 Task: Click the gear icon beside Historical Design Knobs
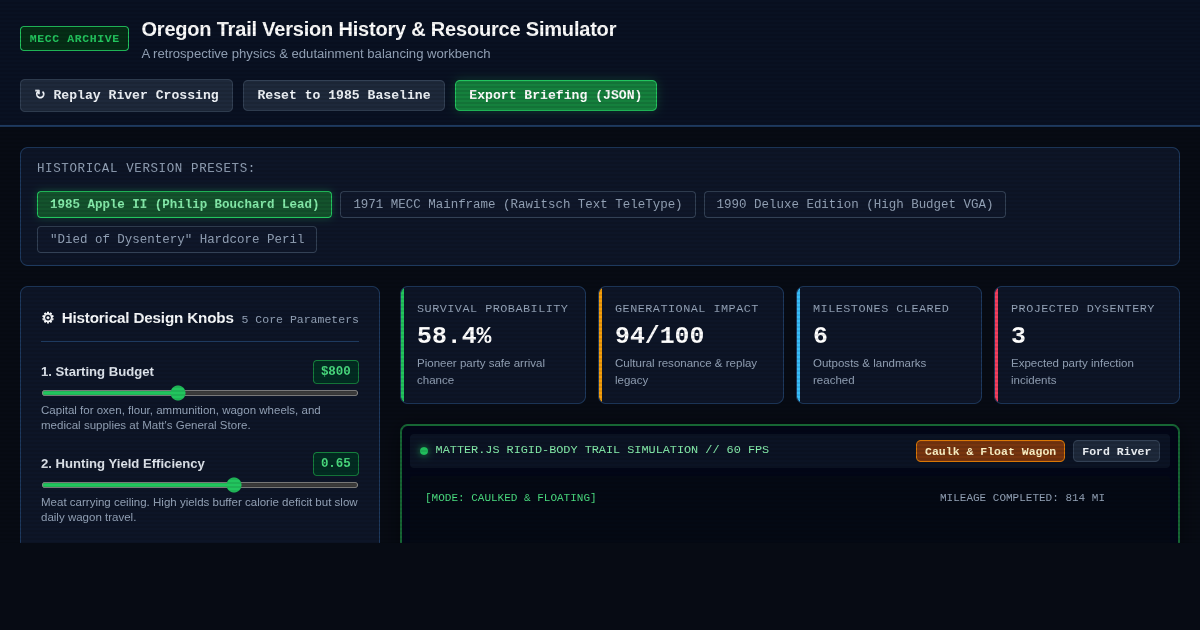click(47, 318)
